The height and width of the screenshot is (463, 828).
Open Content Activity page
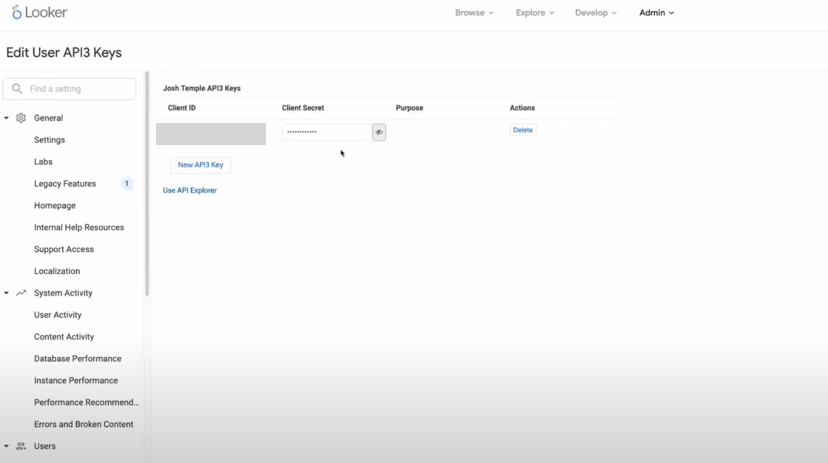coord(64,337)
